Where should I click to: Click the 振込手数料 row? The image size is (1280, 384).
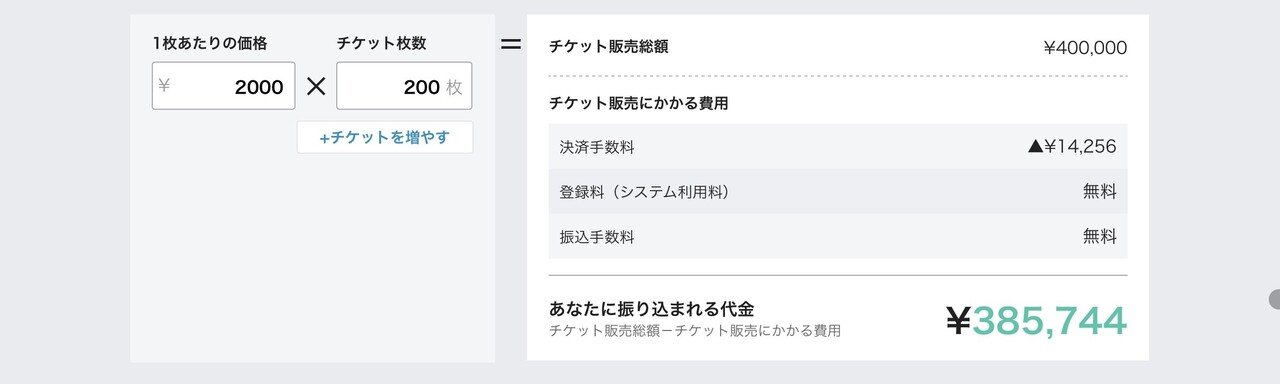tap(838, 236)
